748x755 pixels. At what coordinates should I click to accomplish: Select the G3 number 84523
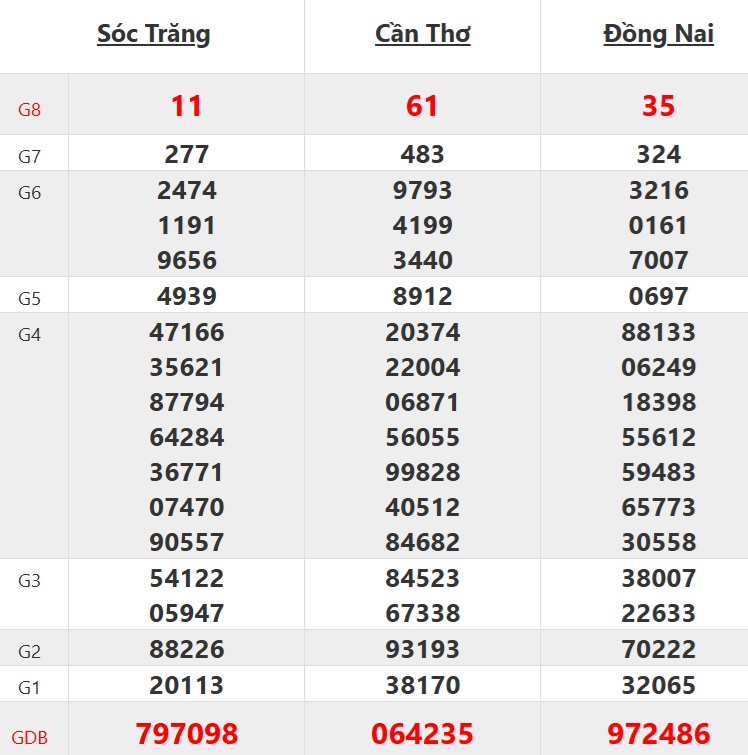pyautogui.click(x=422, y=579)
